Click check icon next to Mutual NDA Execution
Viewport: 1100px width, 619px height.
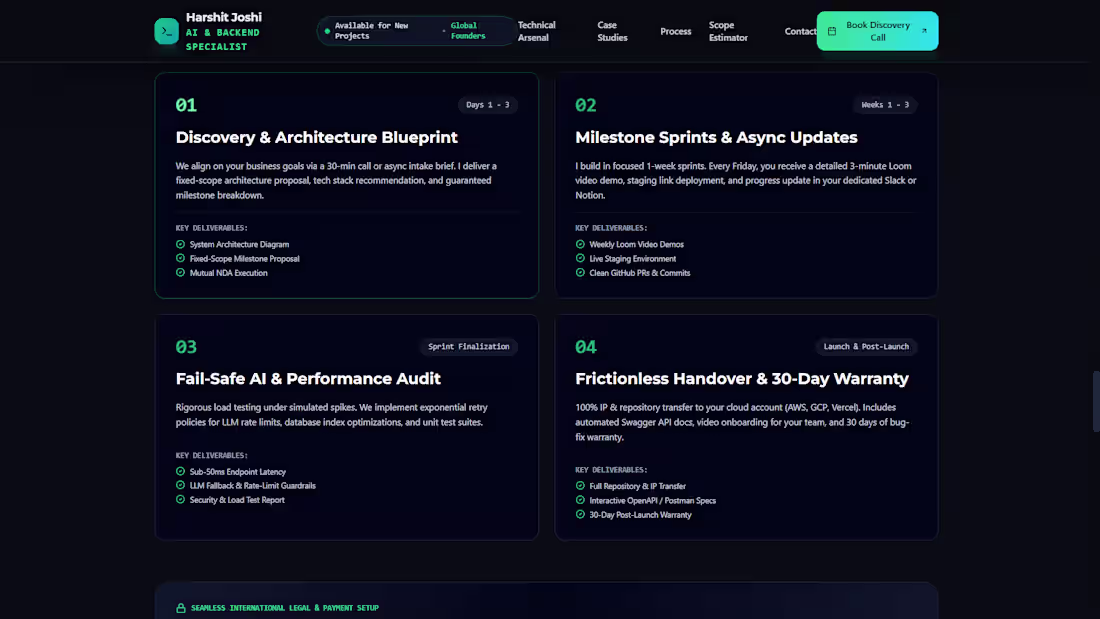[180, 272]
